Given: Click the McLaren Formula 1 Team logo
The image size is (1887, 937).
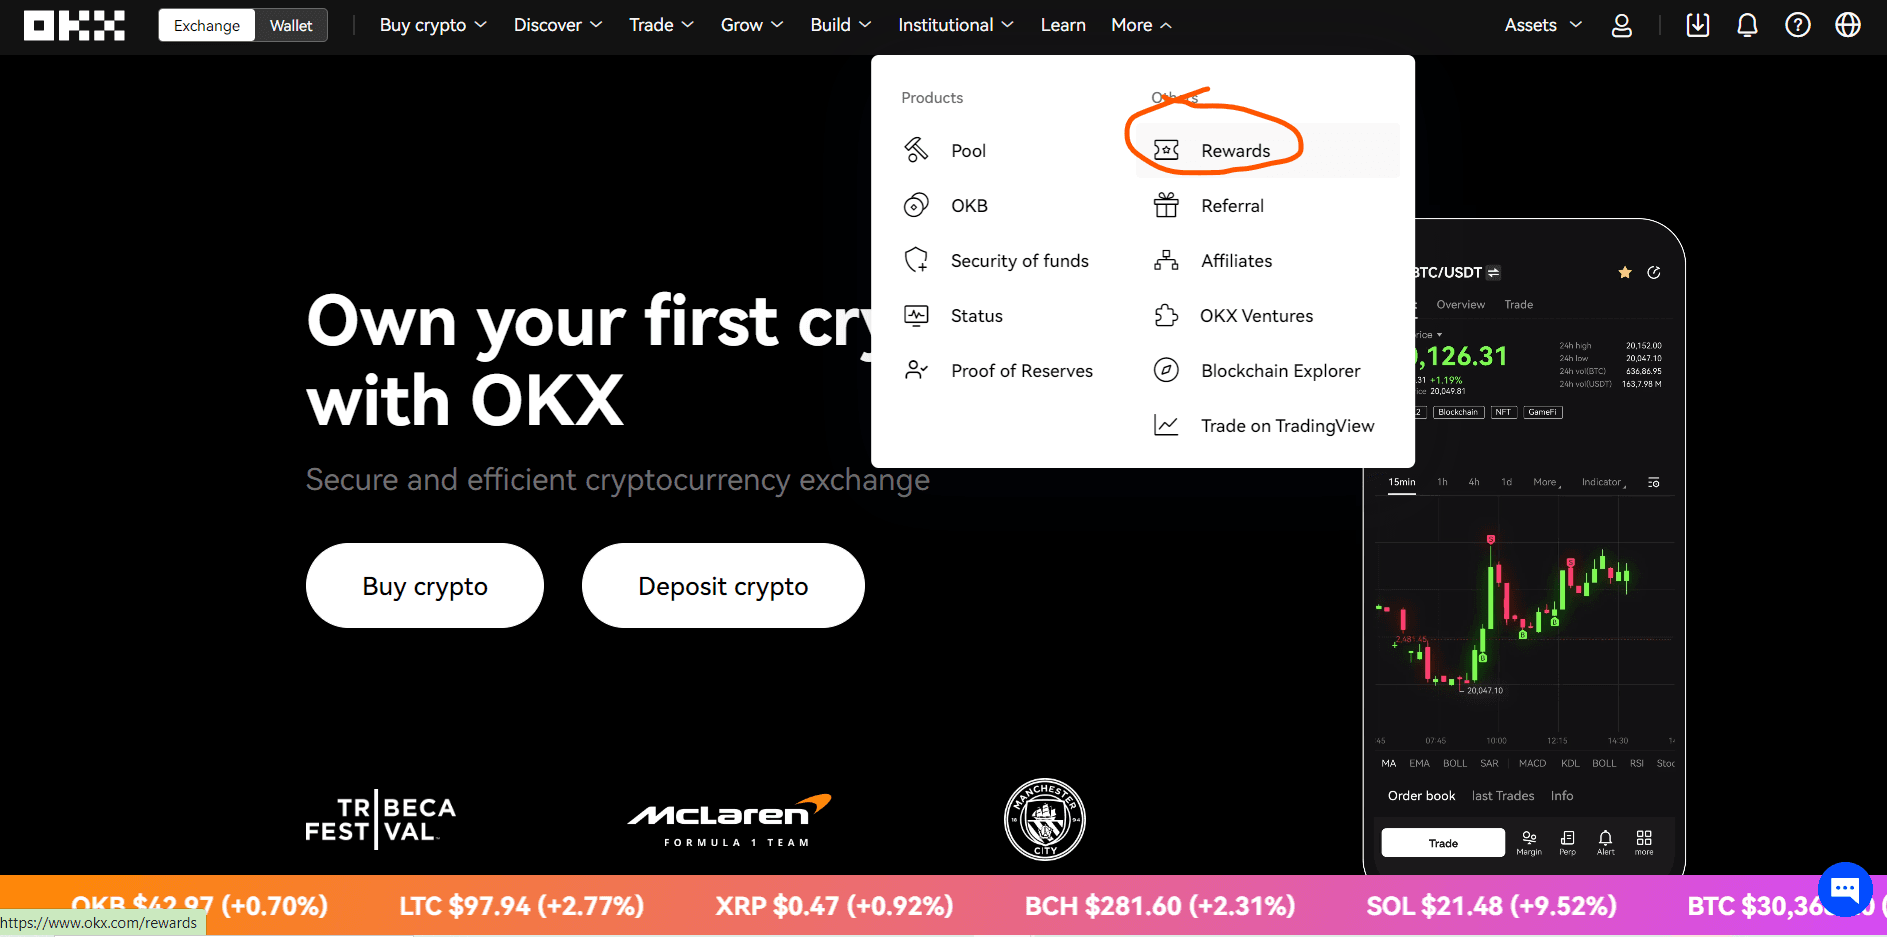Looking at the screenshot, I should pos(731,820).
